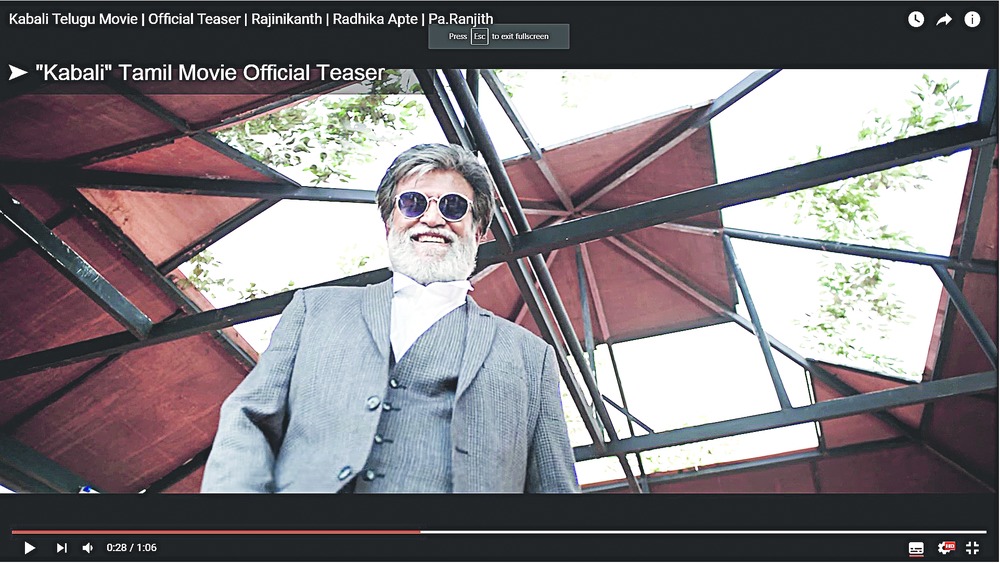
Task: Exit fullscreen using the bottom-right icon
Action: pos(972,548)
